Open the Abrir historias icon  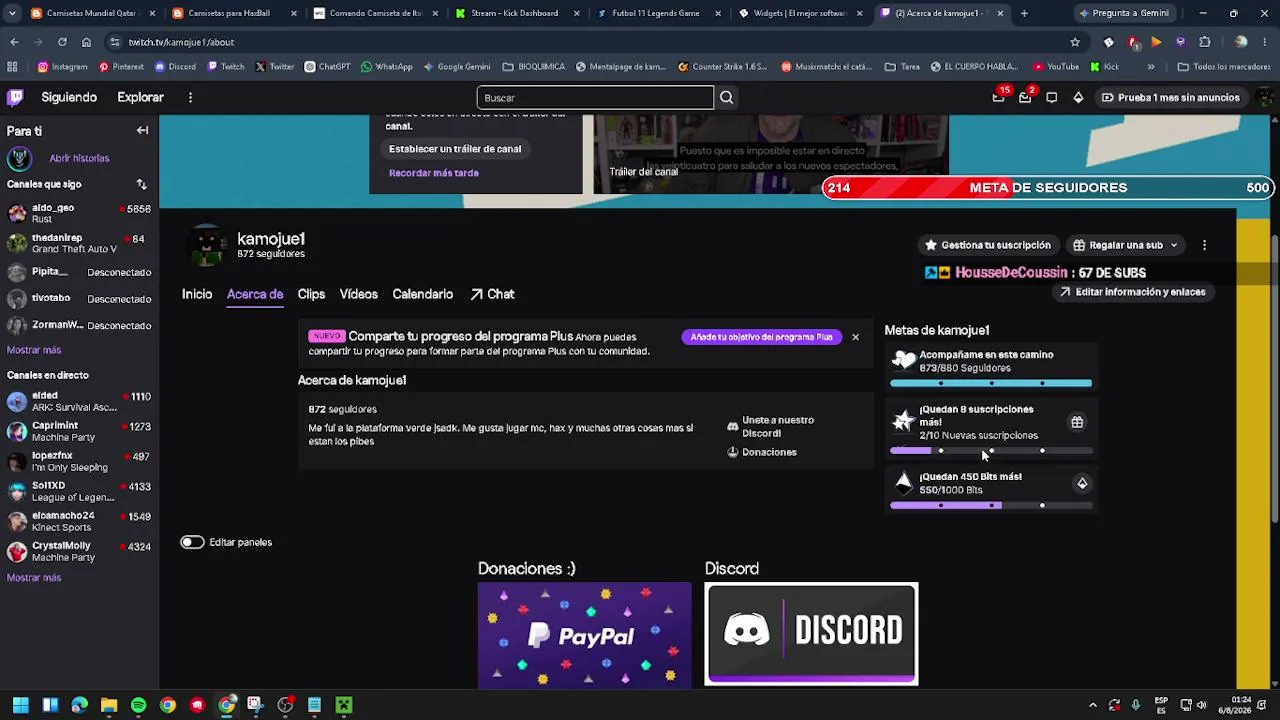(18, 158)
